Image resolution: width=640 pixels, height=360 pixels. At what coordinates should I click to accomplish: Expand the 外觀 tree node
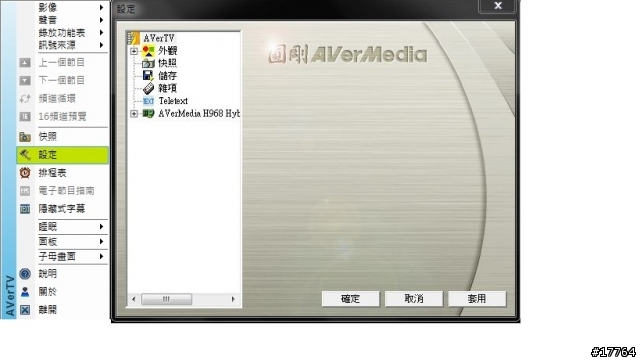[134, 51]
